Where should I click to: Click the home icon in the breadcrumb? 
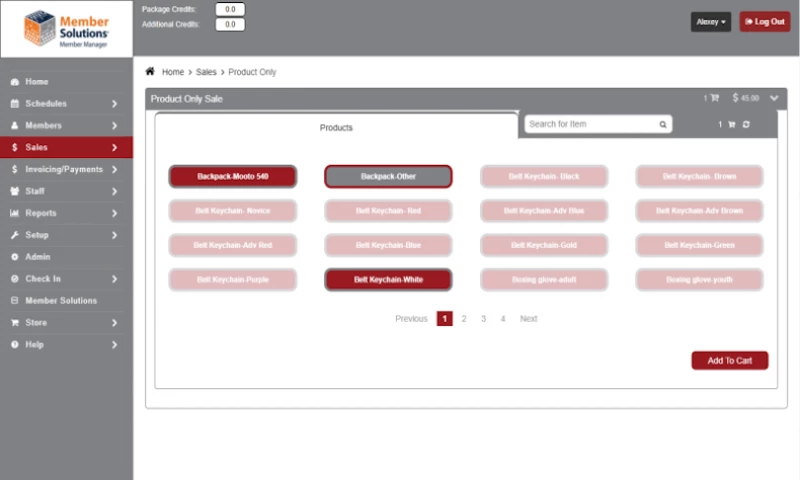pyautogui.click(x=150, y=72)
